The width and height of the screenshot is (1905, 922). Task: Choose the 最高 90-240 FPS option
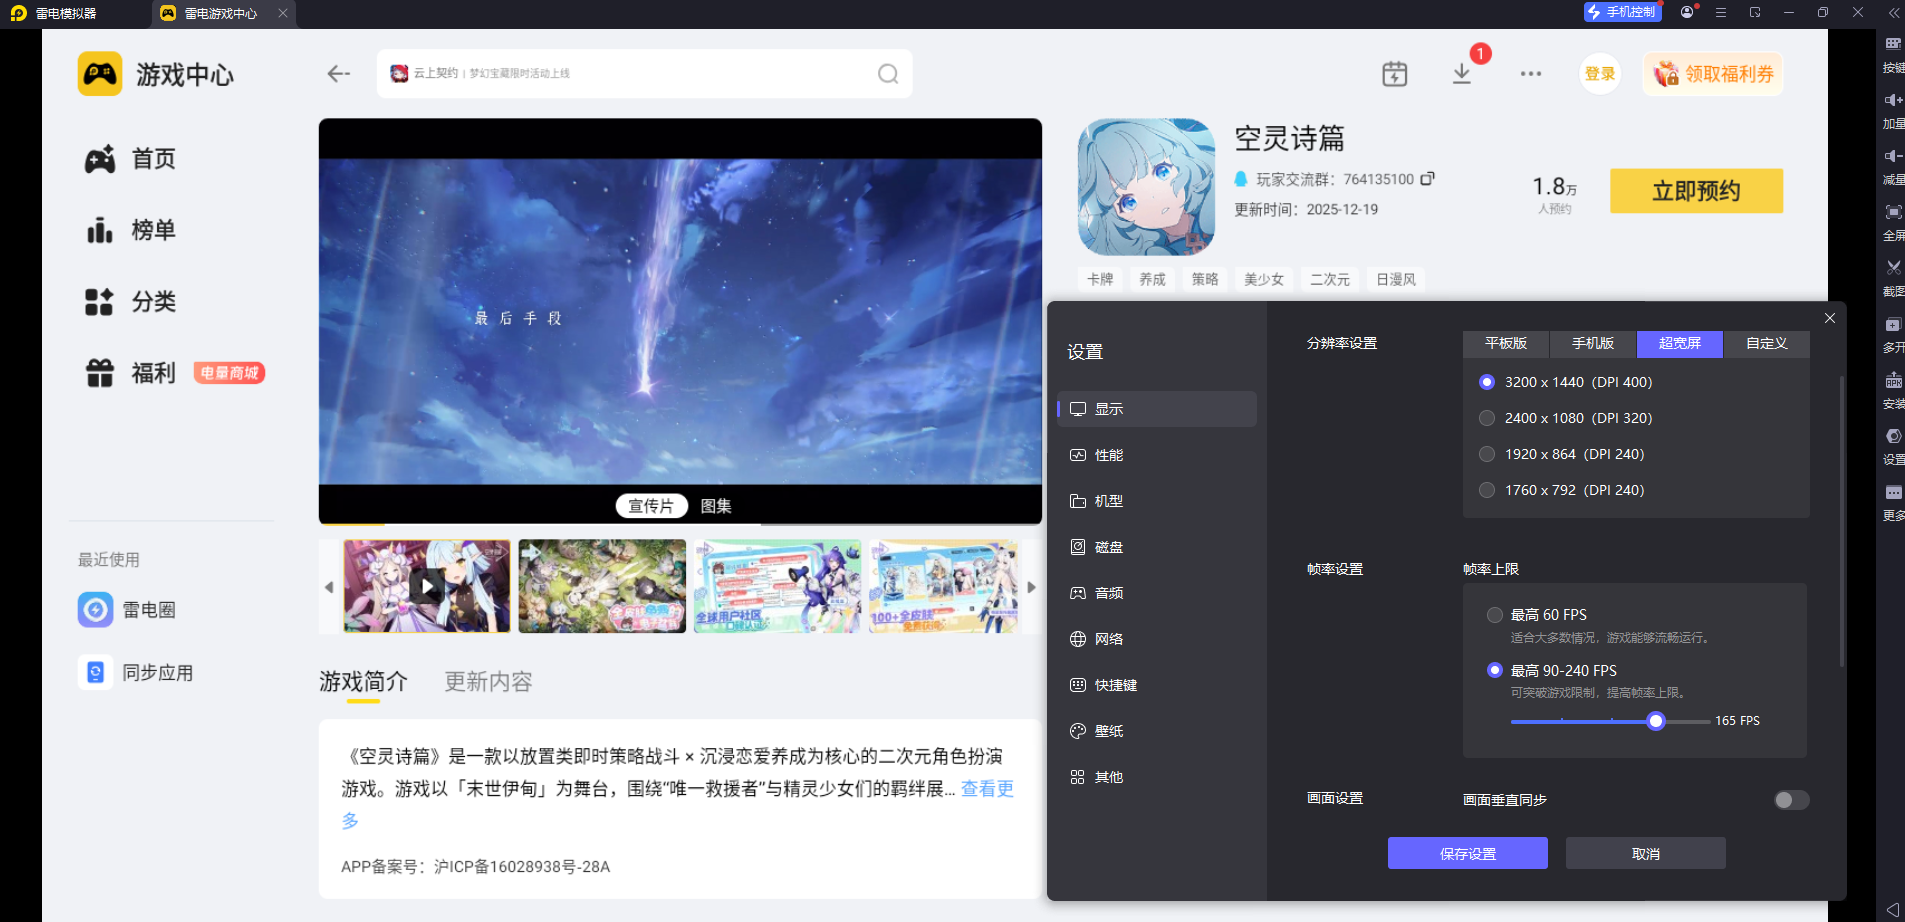pyautogui.click(x=1495, y=670)
